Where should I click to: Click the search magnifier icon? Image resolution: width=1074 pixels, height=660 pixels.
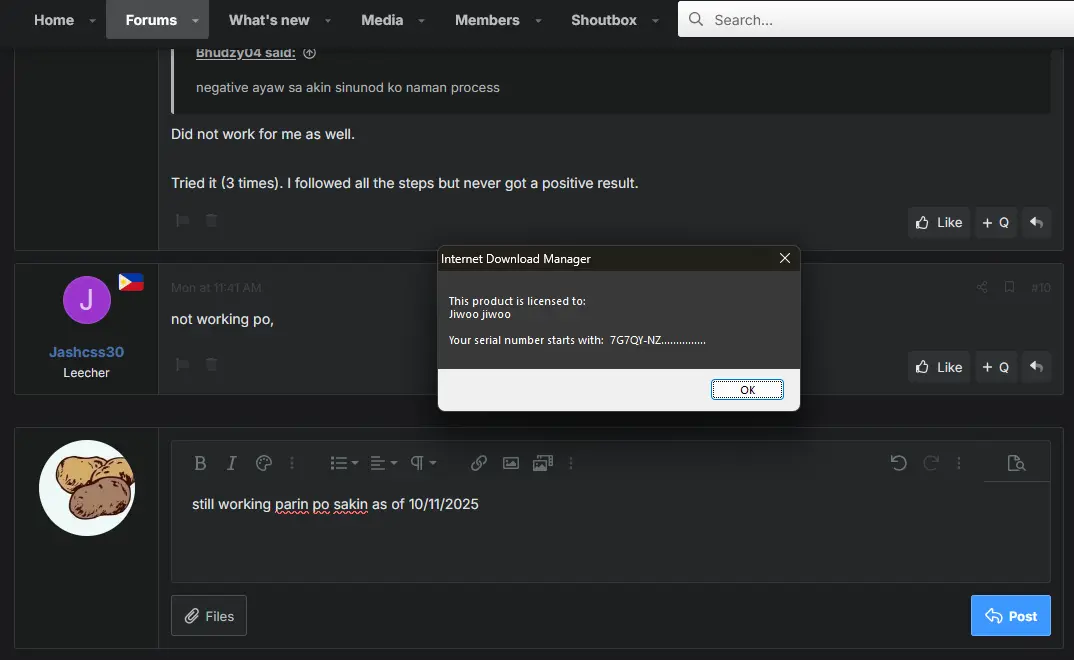[x=696, y=19]
